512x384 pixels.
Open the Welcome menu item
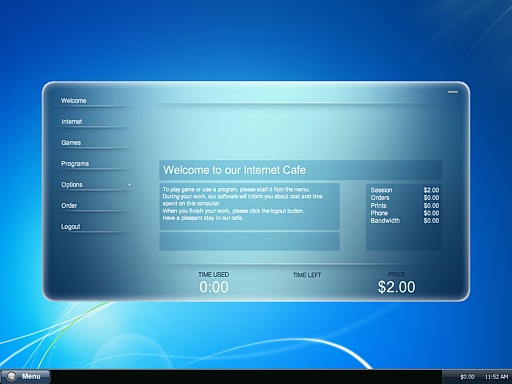74,101
